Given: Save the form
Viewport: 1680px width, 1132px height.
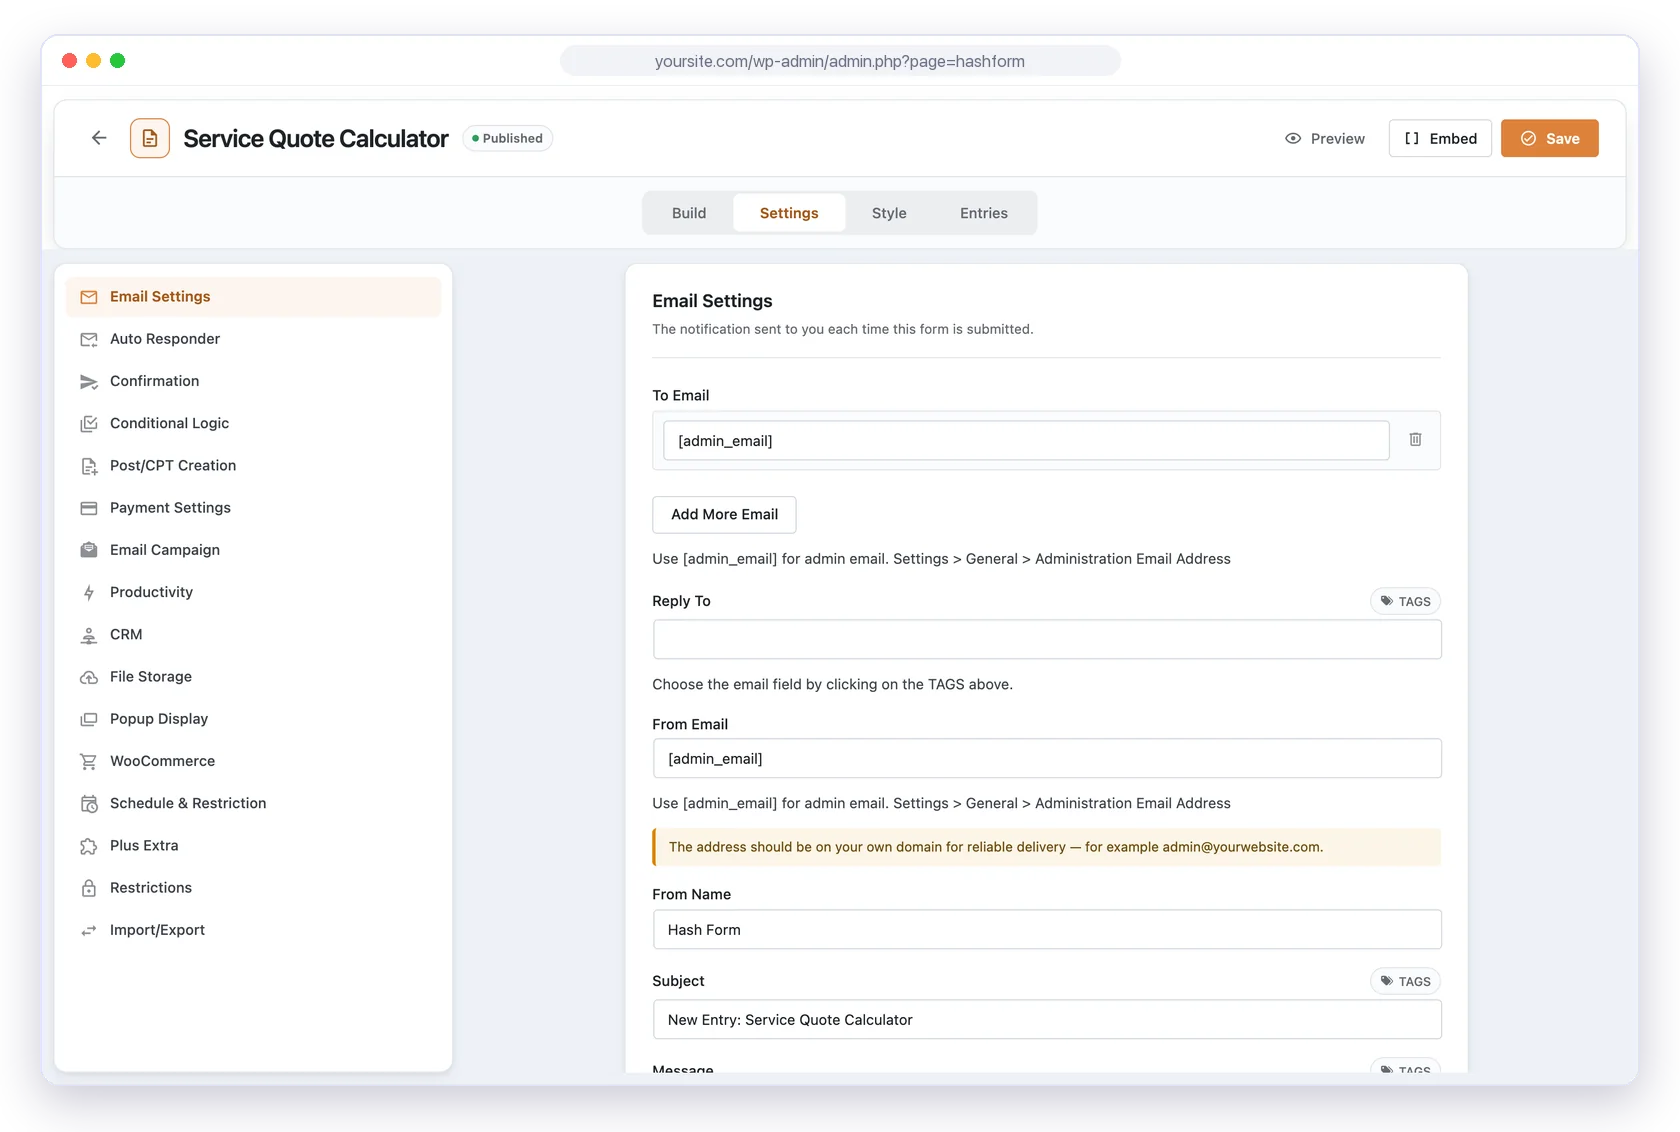Looking at the screenshot, I should click(x=1550, y=138).
